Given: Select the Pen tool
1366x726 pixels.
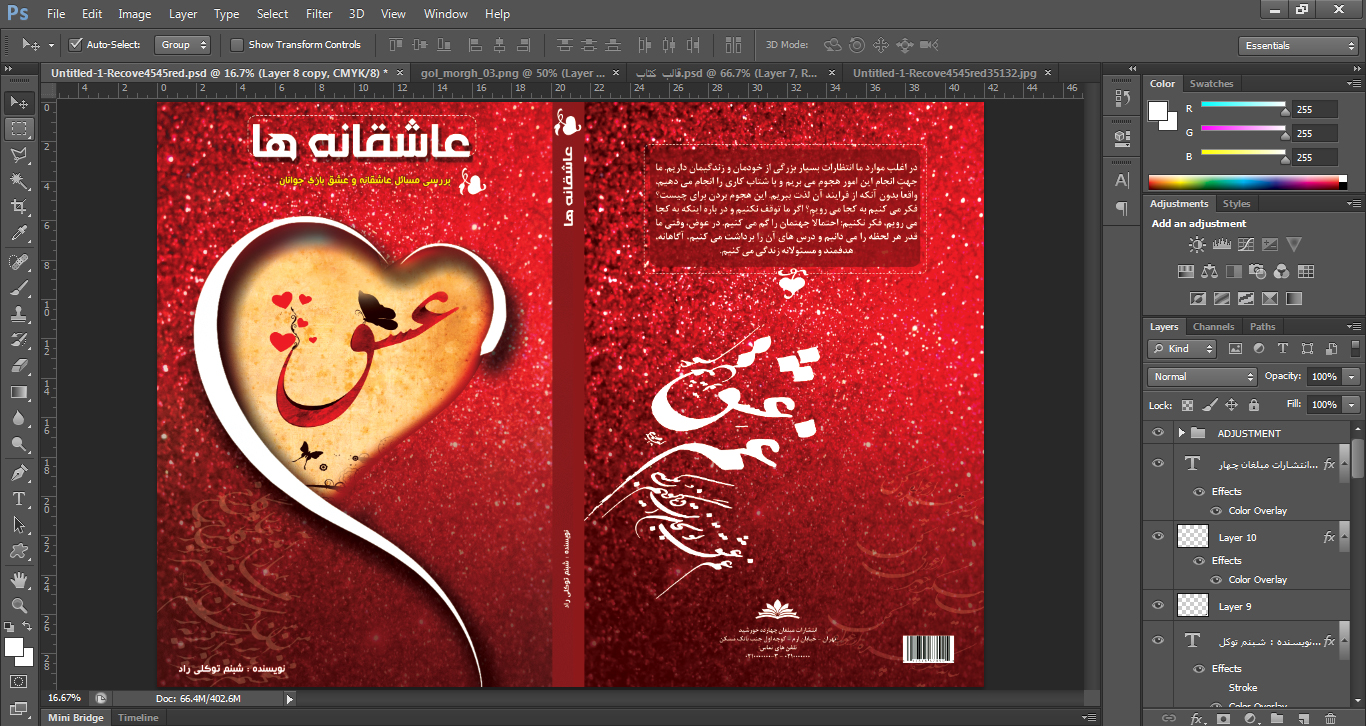Looking at the screenshot, I should point(18,472).
